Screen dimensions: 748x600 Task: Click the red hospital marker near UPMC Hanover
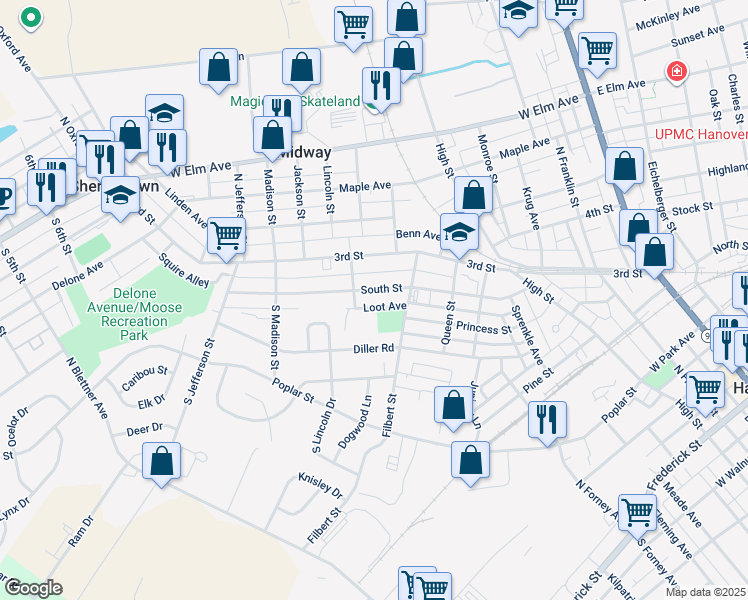pos(677,71)
